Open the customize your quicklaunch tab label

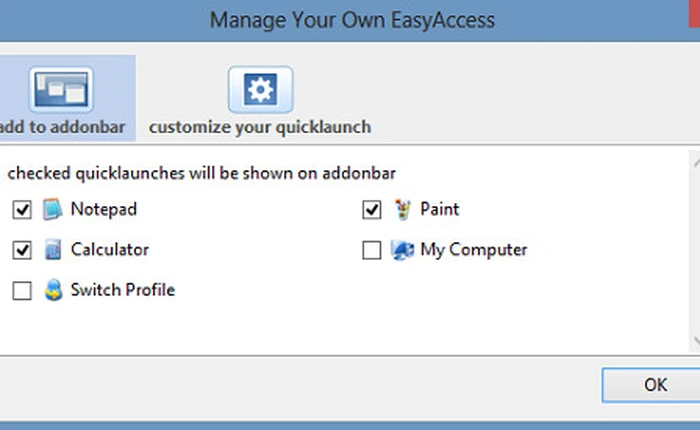(x=260, y=127)
